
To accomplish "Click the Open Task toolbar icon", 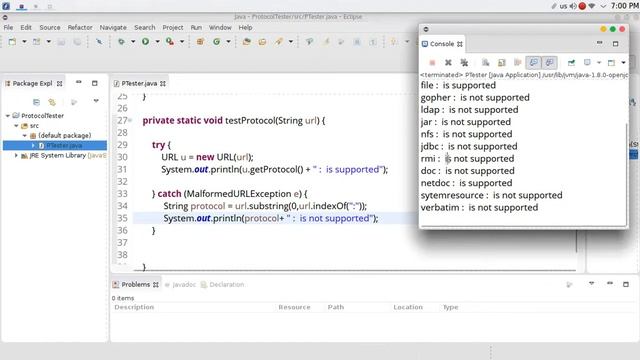I will point(262,42).
